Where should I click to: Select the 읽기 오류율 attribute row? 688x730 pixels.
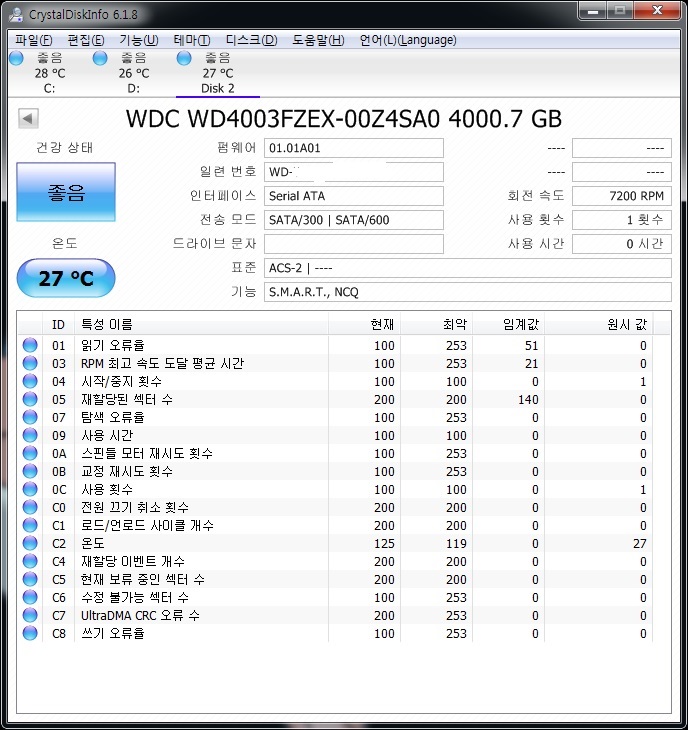(335, 345)
